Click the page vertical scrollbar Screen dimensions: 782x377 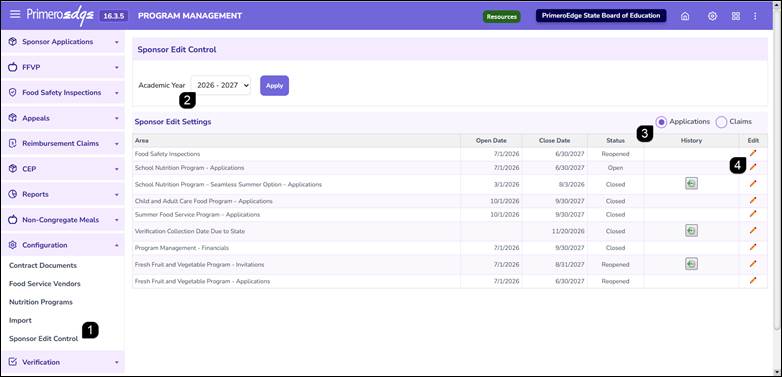coord(777,180)
